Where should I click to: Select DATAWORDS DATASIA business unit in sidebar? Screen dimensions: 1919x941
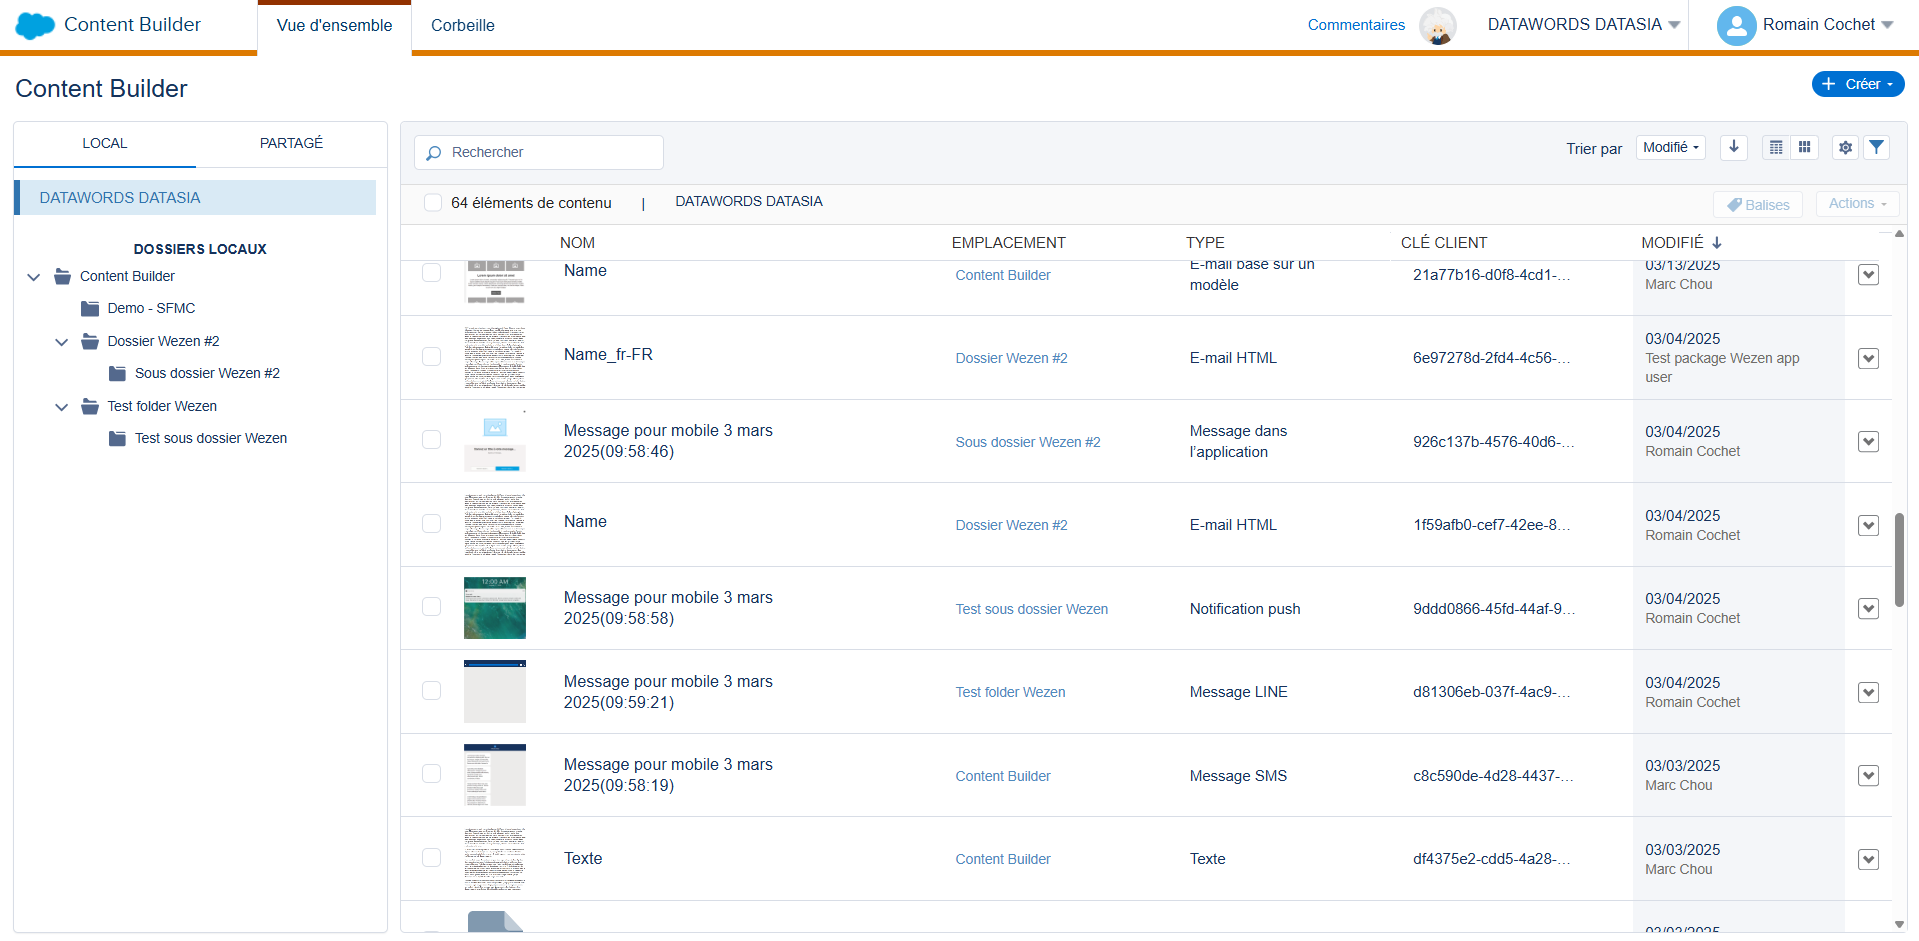(x=196, y=198)
